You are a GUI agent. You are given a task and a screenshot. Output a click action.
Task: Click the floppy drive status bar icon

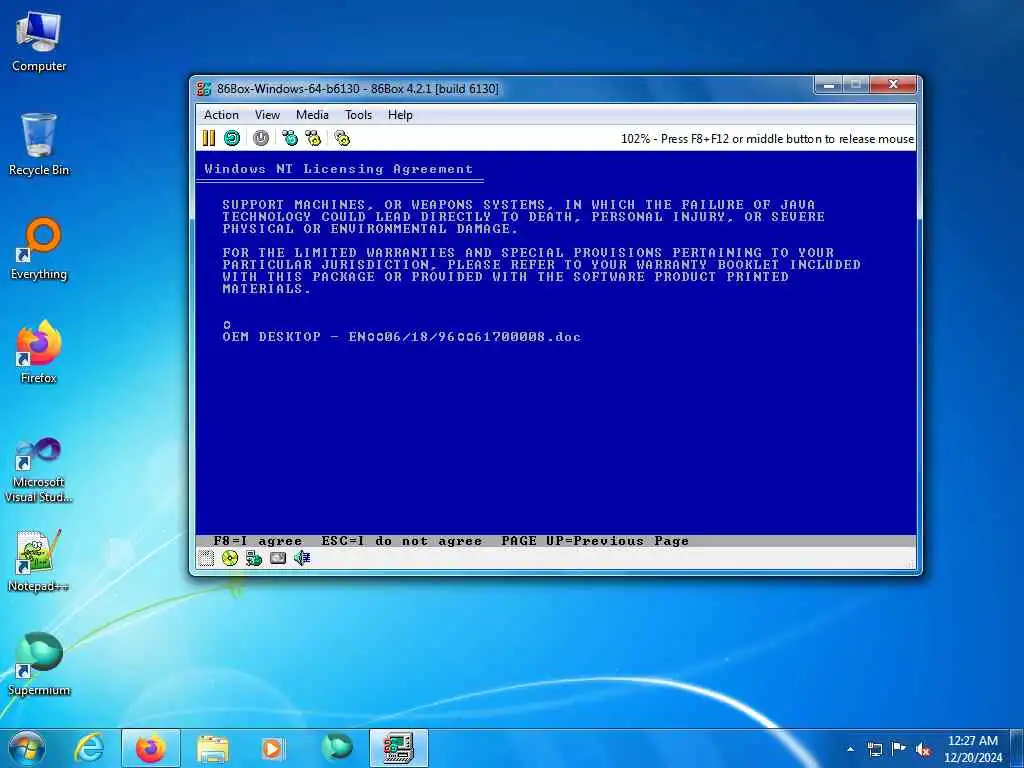coord(206,558)
